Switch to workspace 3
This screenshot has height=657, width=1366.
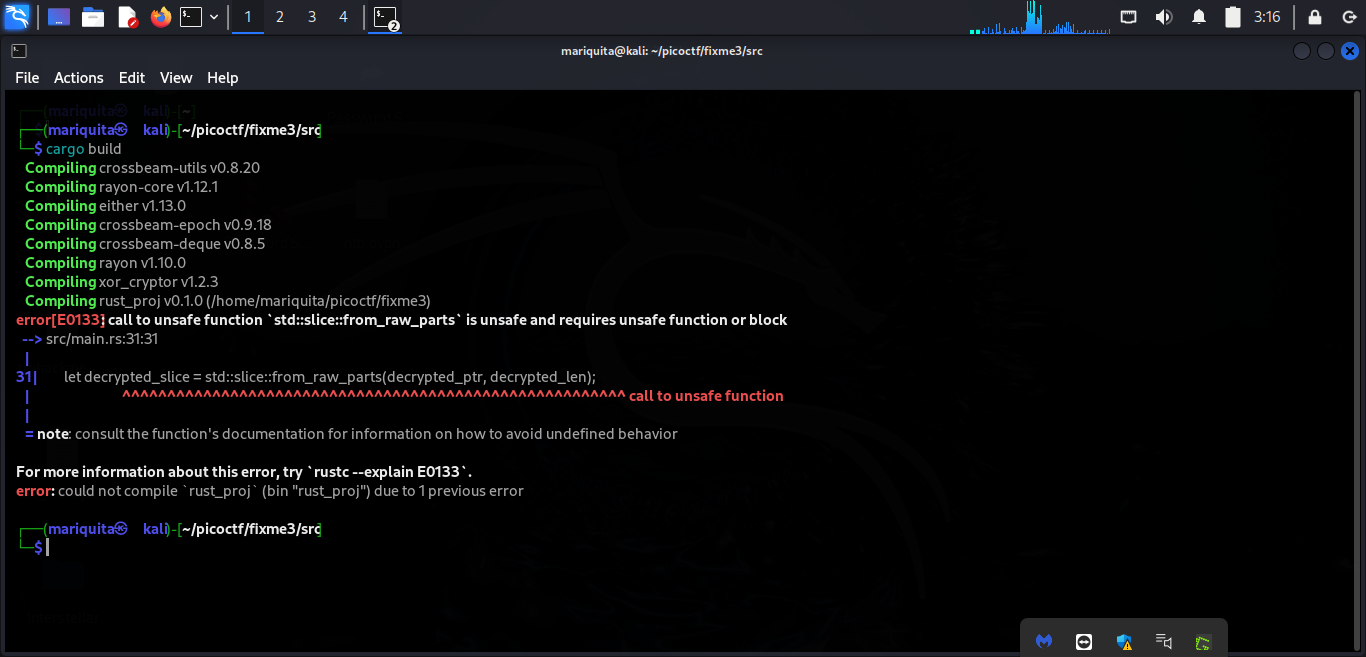(311, 17)
